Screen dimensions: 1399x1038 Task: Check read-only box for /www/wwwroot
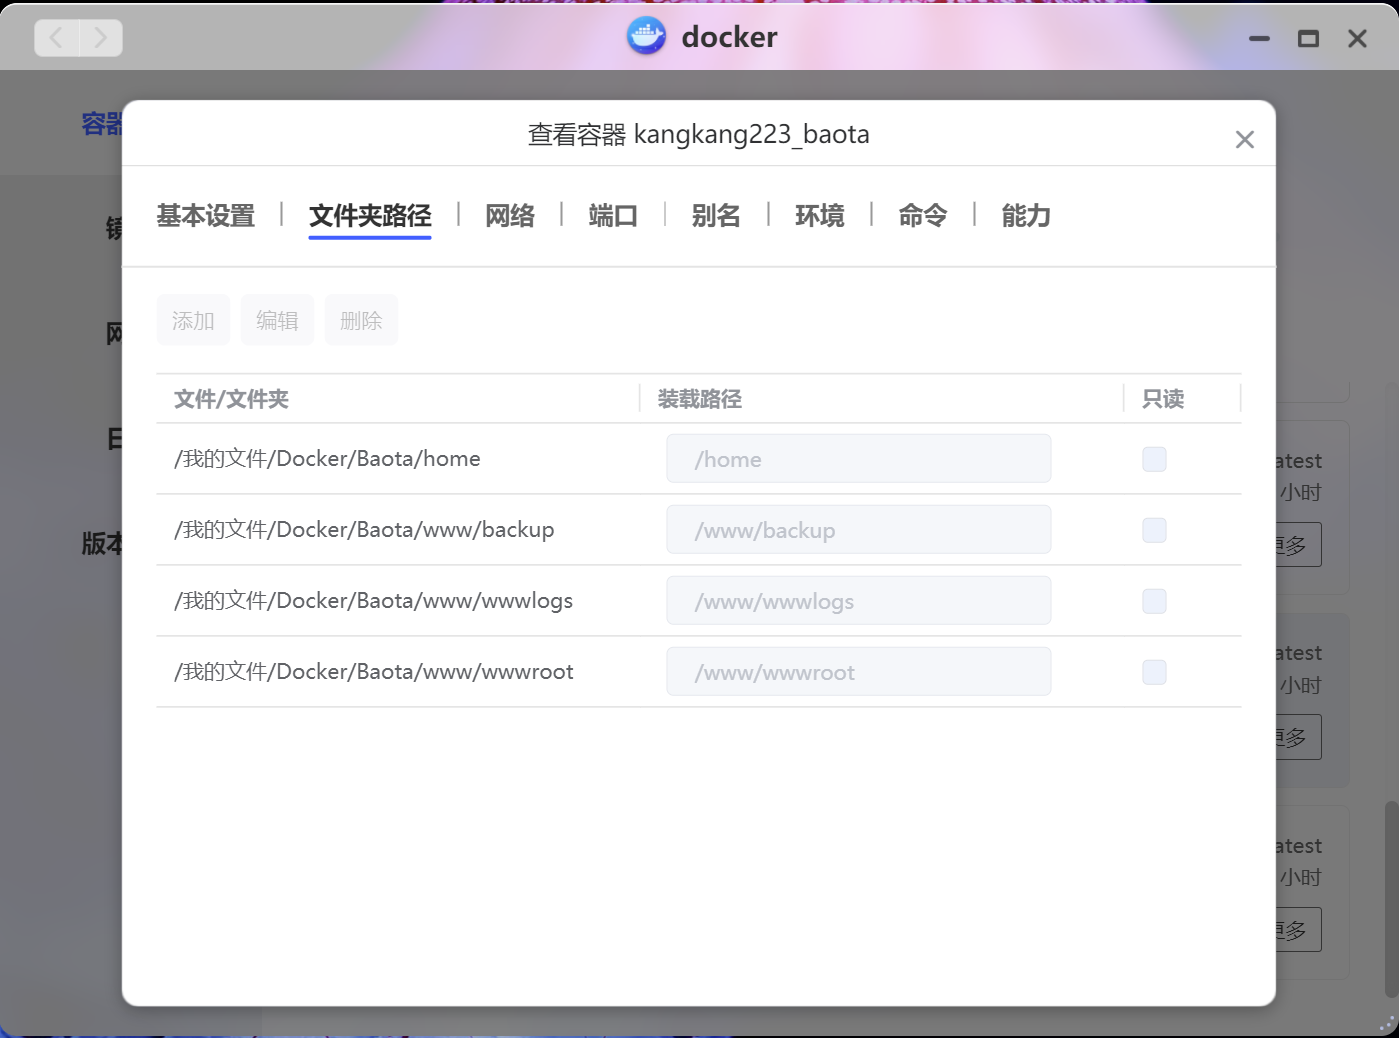(x=1154, y=672)
